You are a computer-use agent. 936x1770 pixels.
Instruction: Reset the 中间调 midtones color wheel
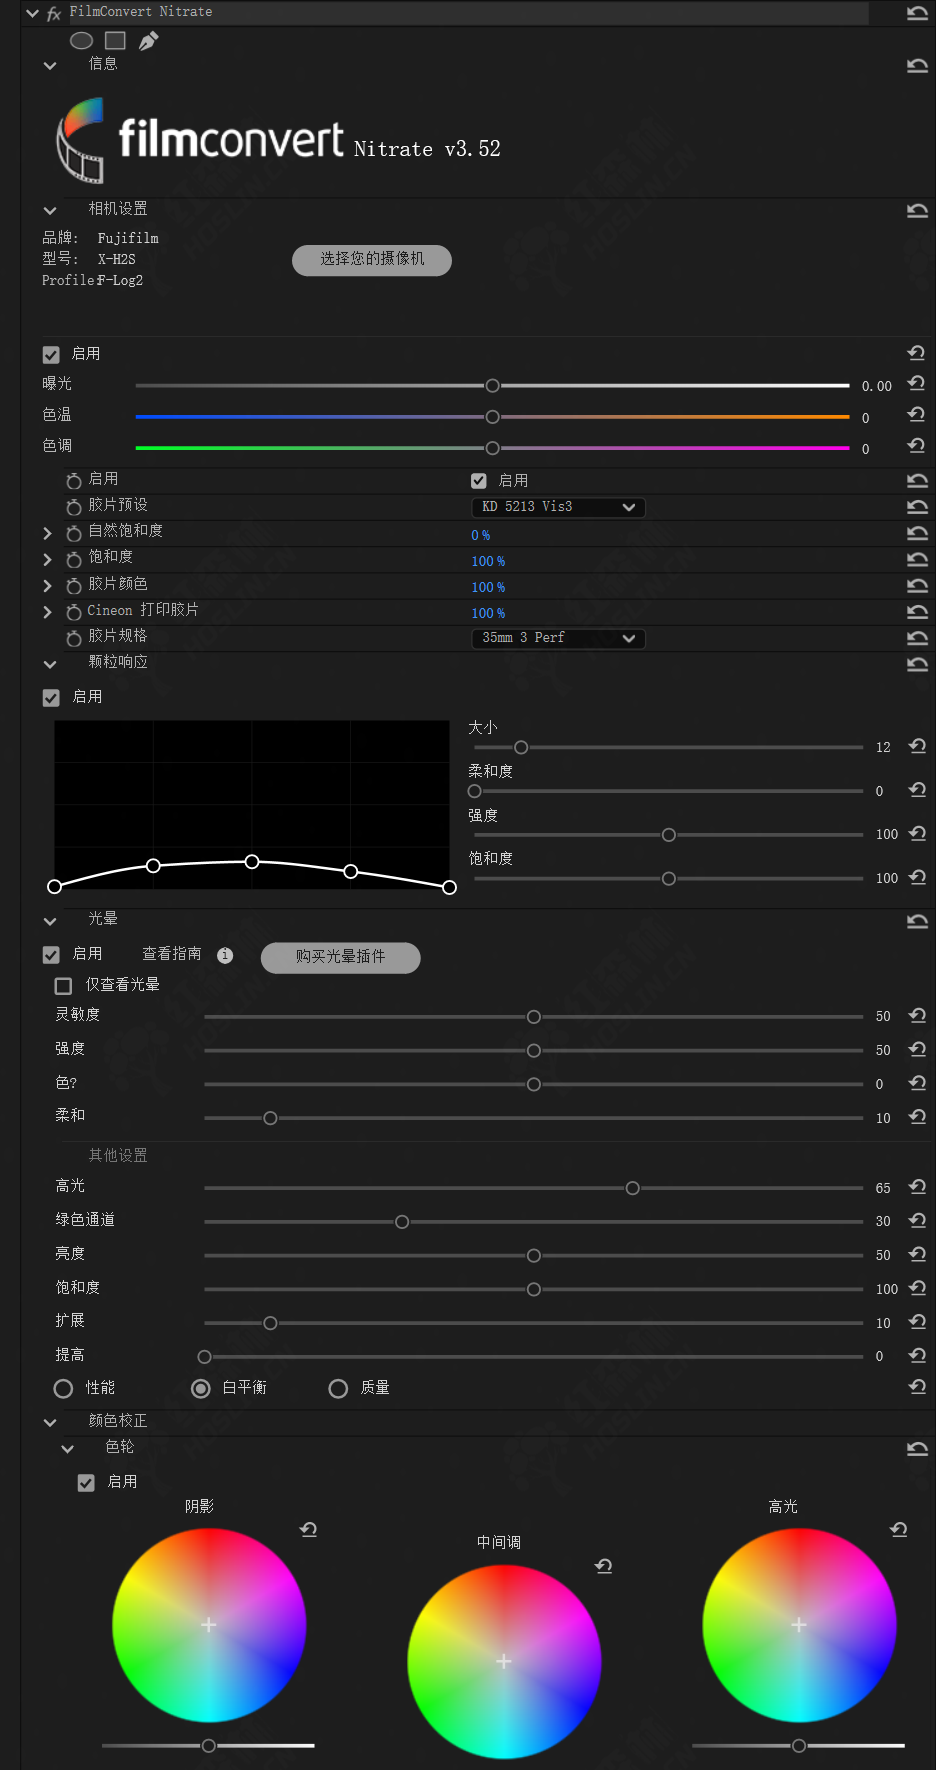click(x=604, y=1566)
